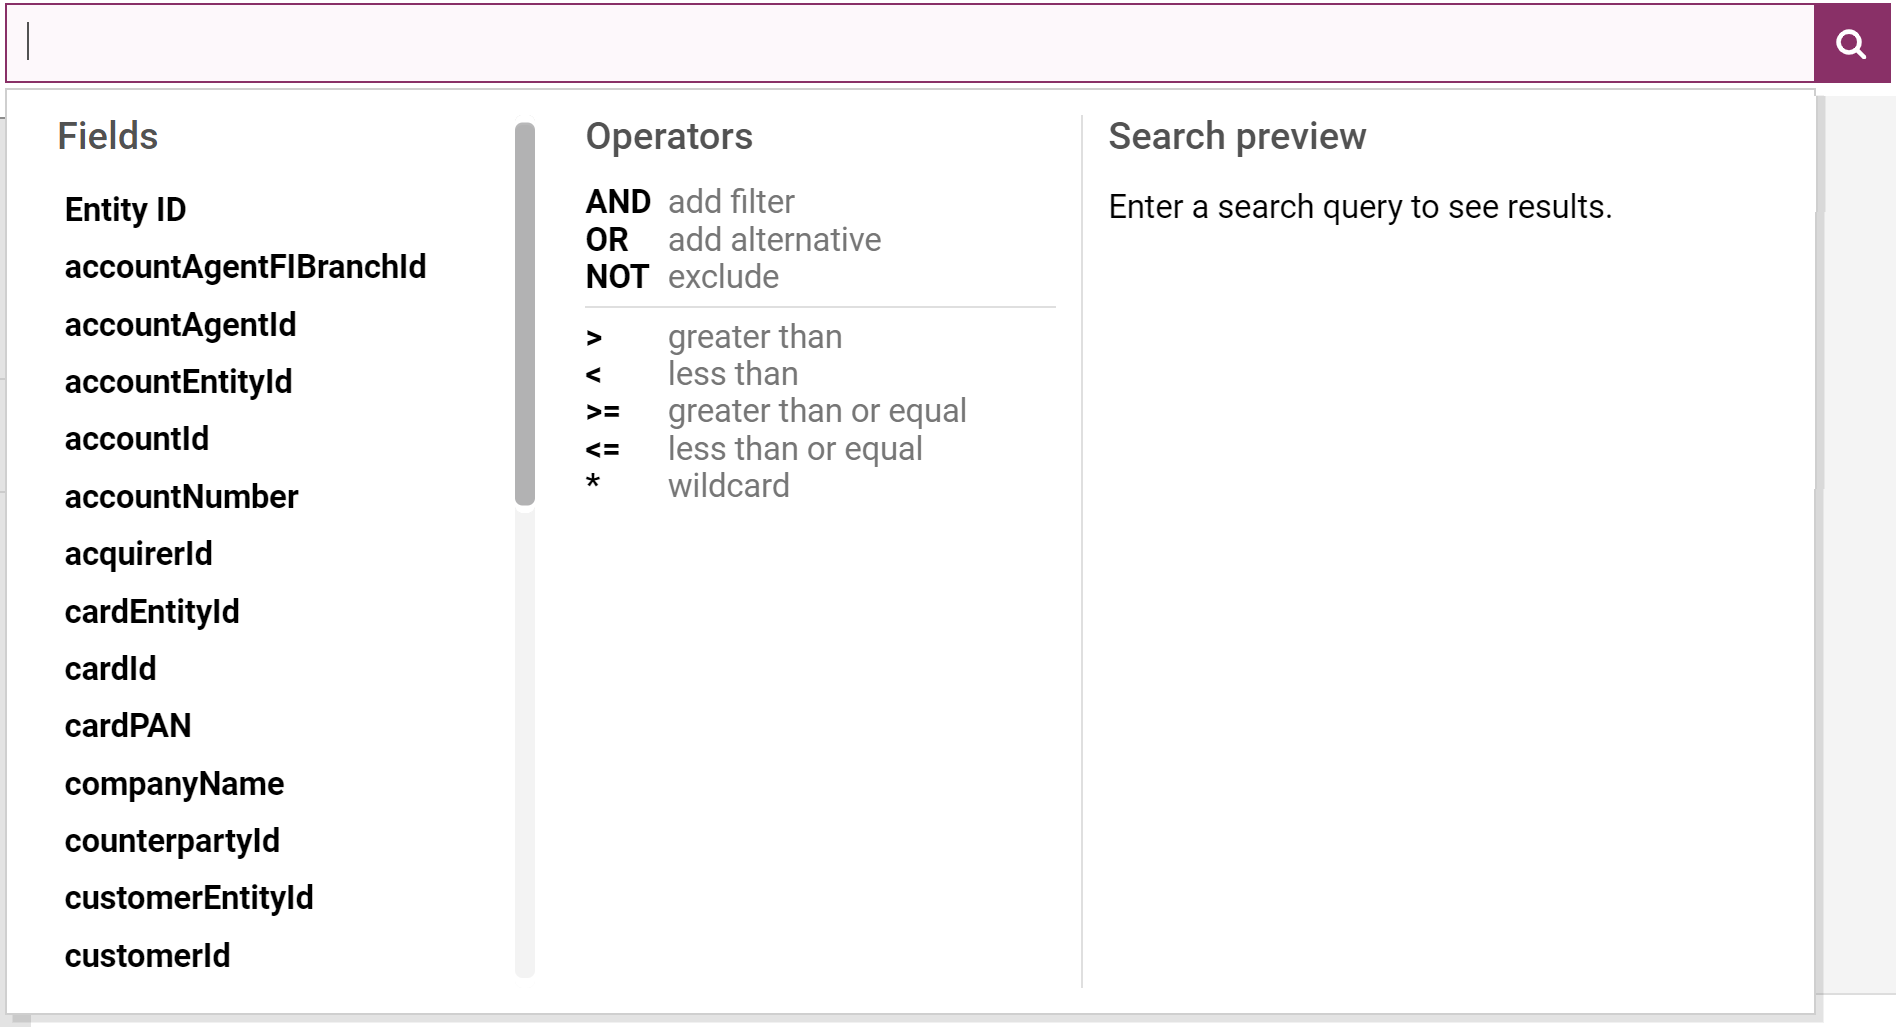Screen dimensions: 1896x1027
Task: Select the Entity ID field
Action: 126,210
